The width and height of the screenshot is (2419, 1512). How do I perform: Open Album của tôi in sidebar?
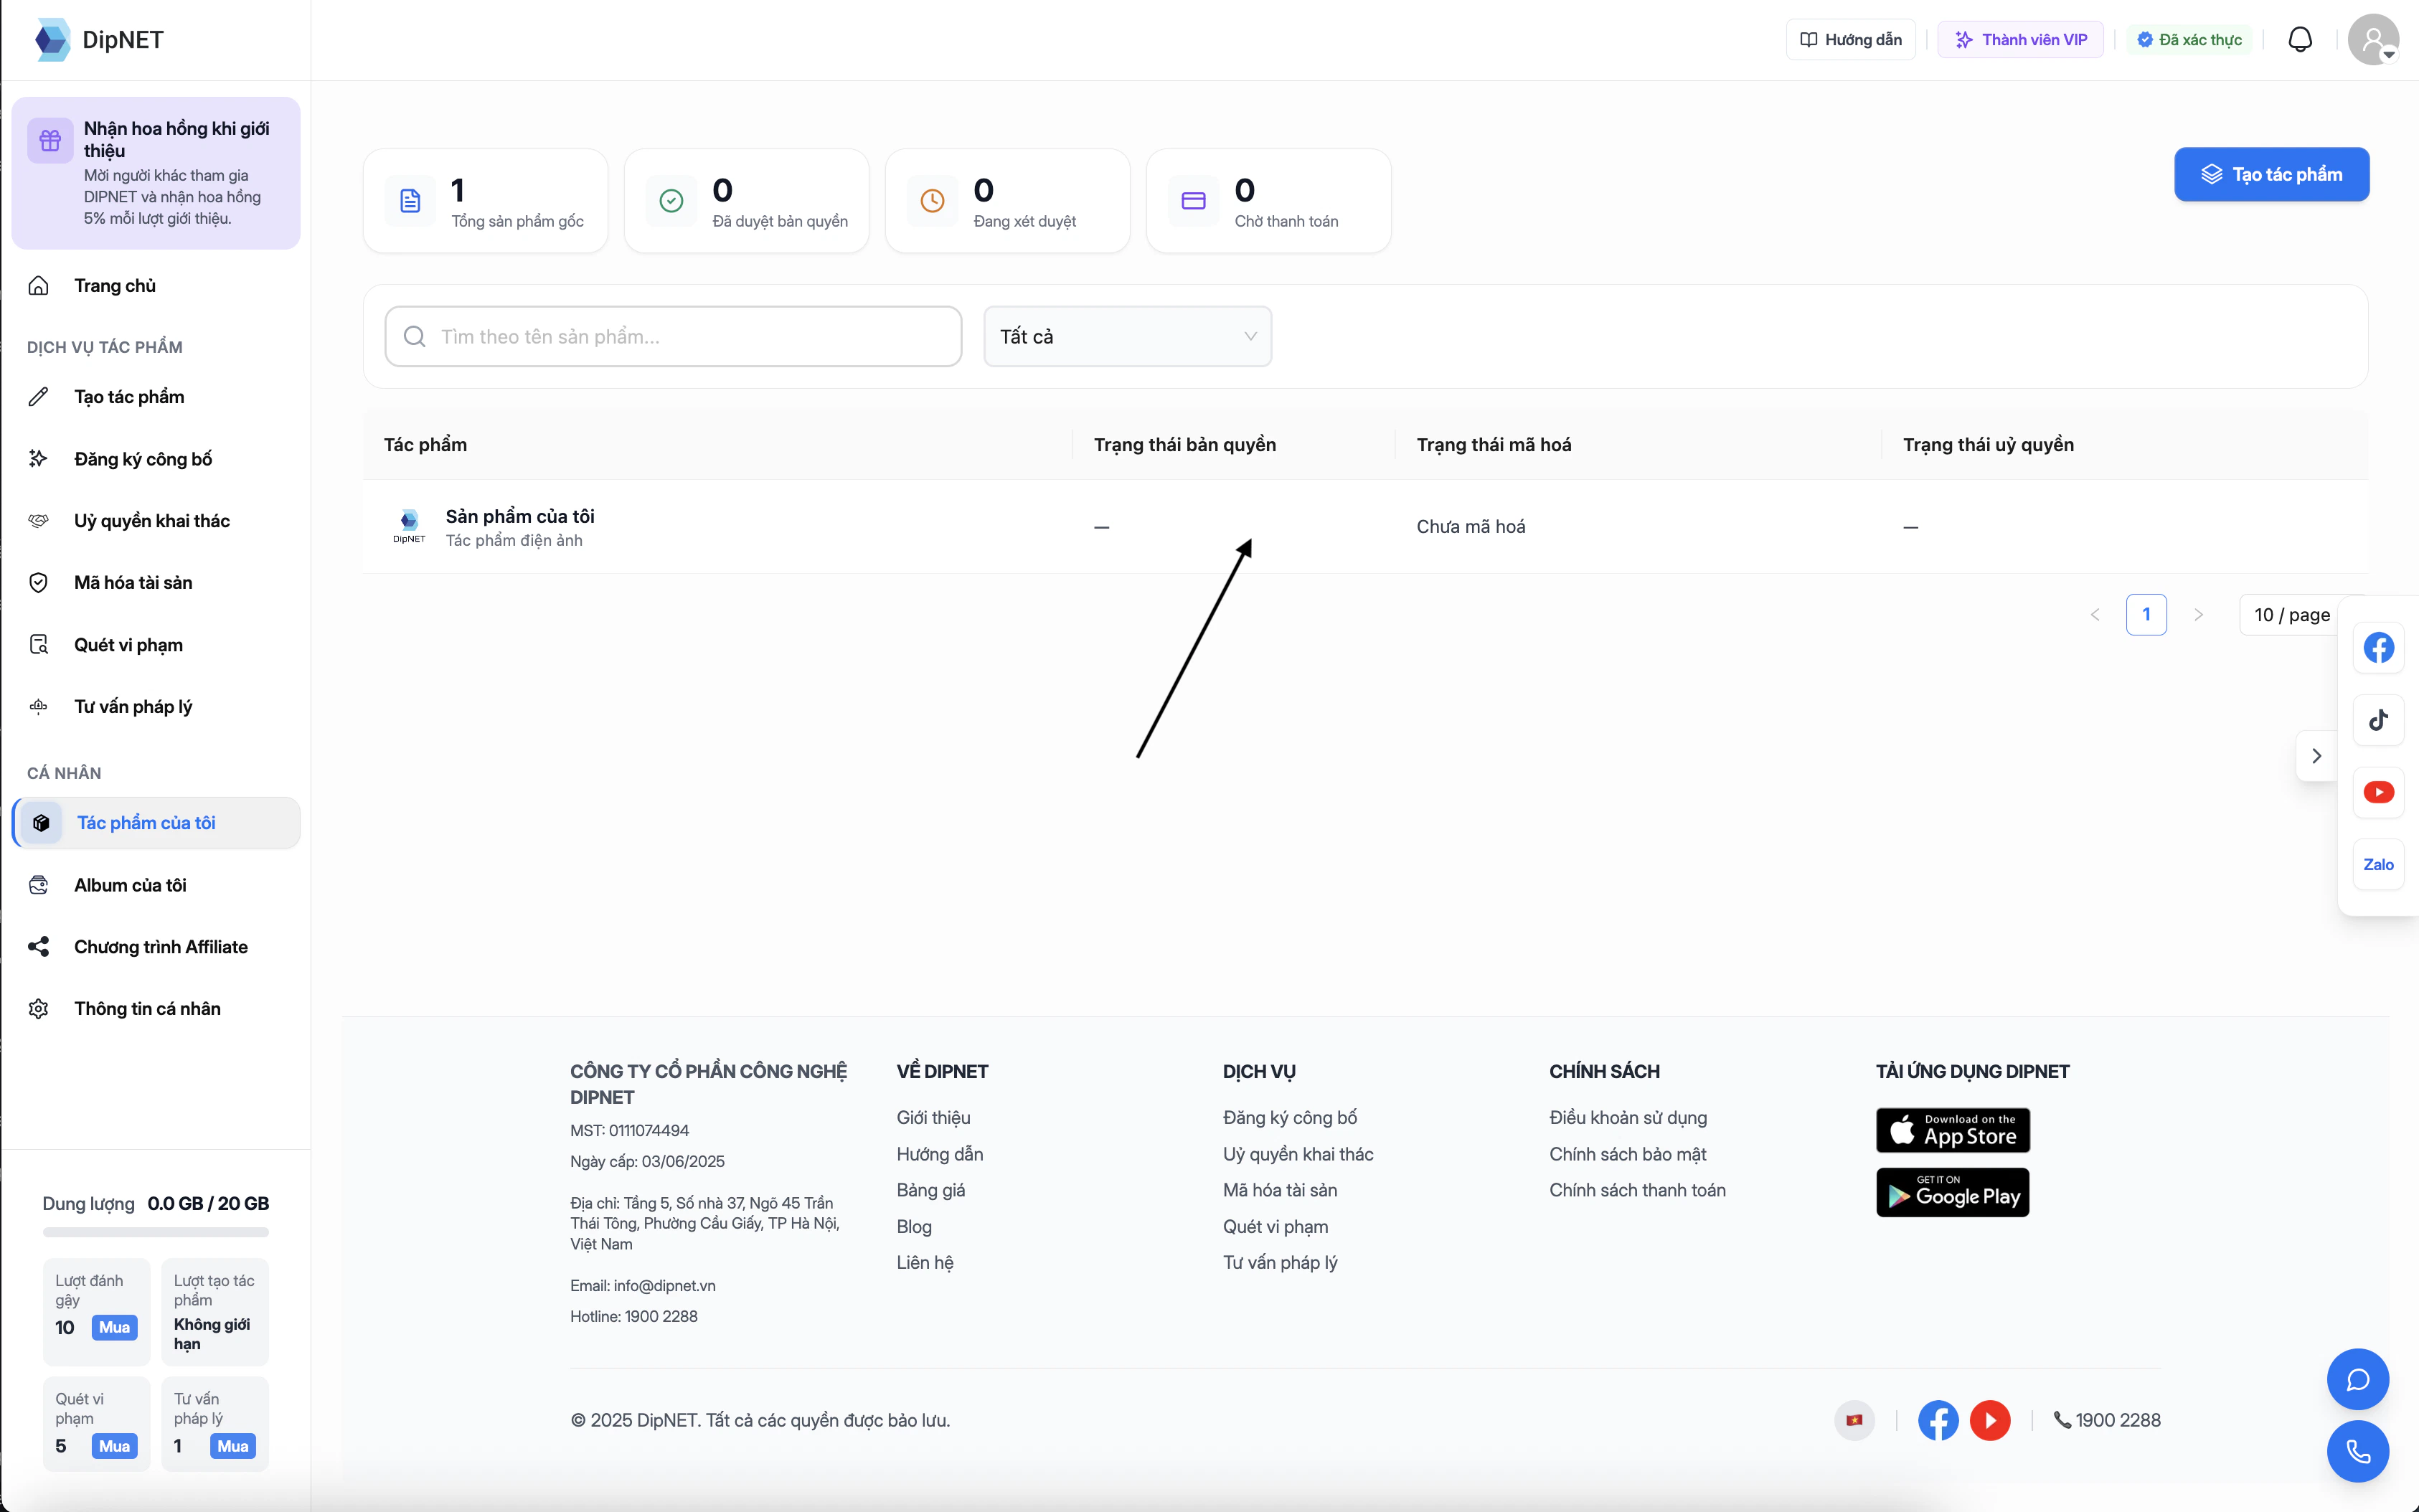pos(156,885)
